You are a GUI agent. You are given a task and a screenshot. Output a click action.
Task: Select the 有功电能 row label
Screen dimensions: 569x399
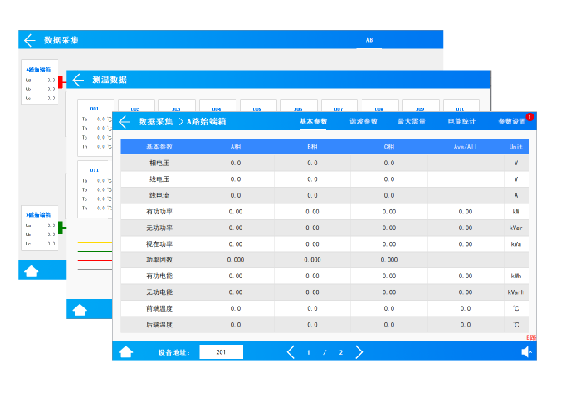[x=159, y=276]
